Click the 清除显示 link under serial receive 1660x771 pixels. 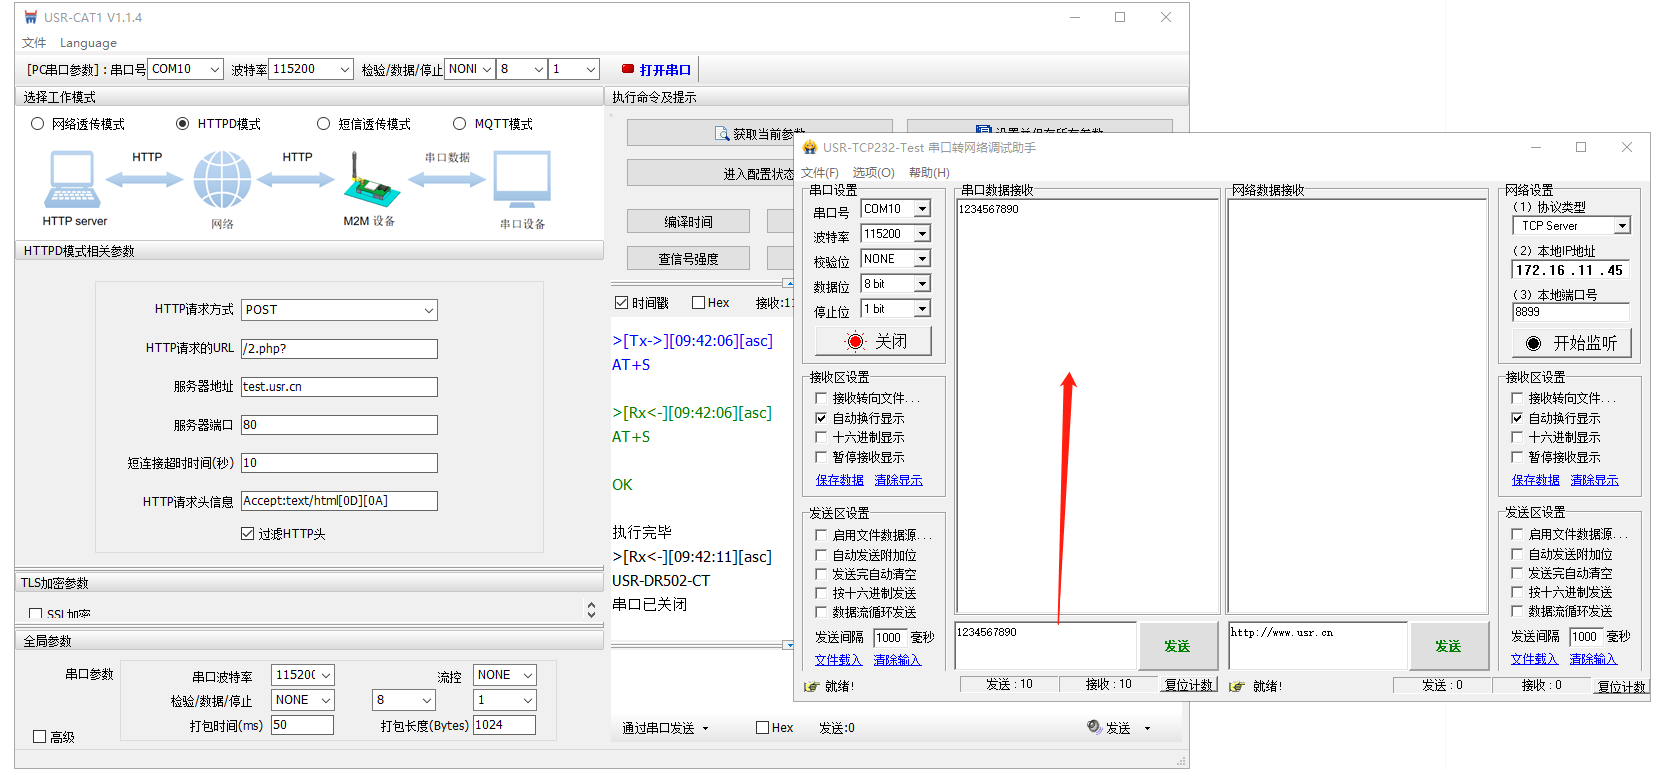pos(898,480)
